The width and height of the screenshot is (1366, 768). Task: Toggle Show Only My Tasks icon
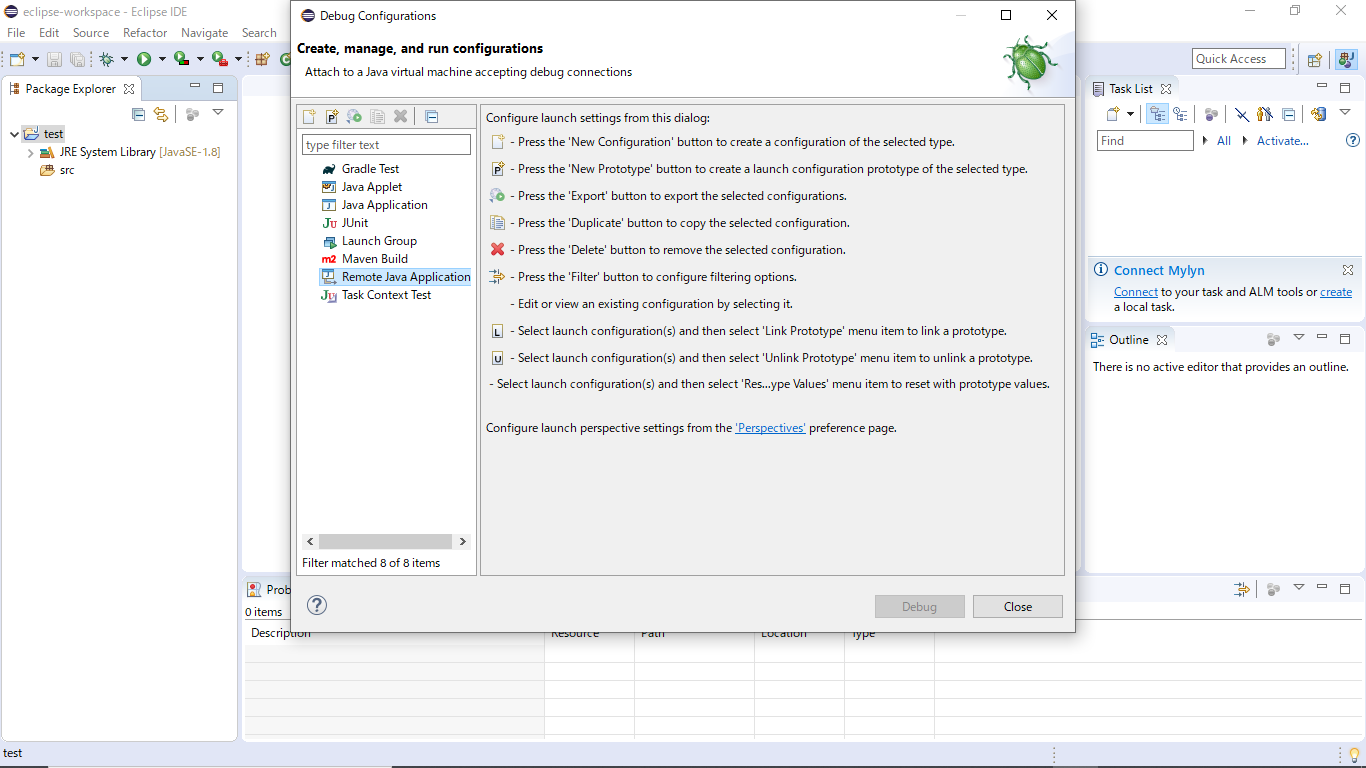tap(1265, 115)
